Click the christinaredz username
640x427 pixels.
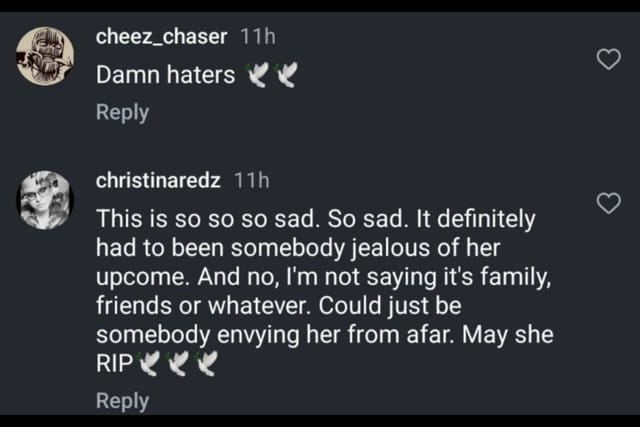[x=158, y=181]
